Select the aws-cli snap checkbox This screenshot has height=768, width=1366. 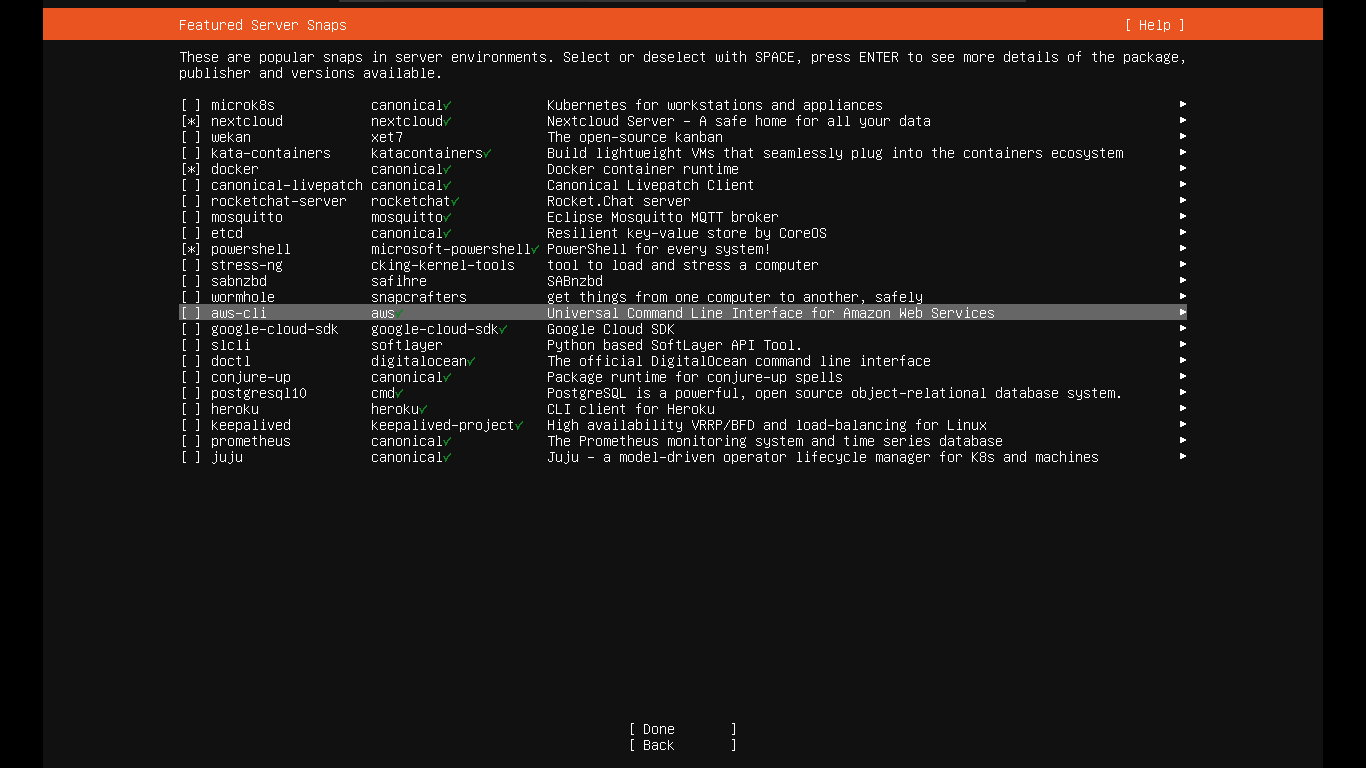pos(191,313)
